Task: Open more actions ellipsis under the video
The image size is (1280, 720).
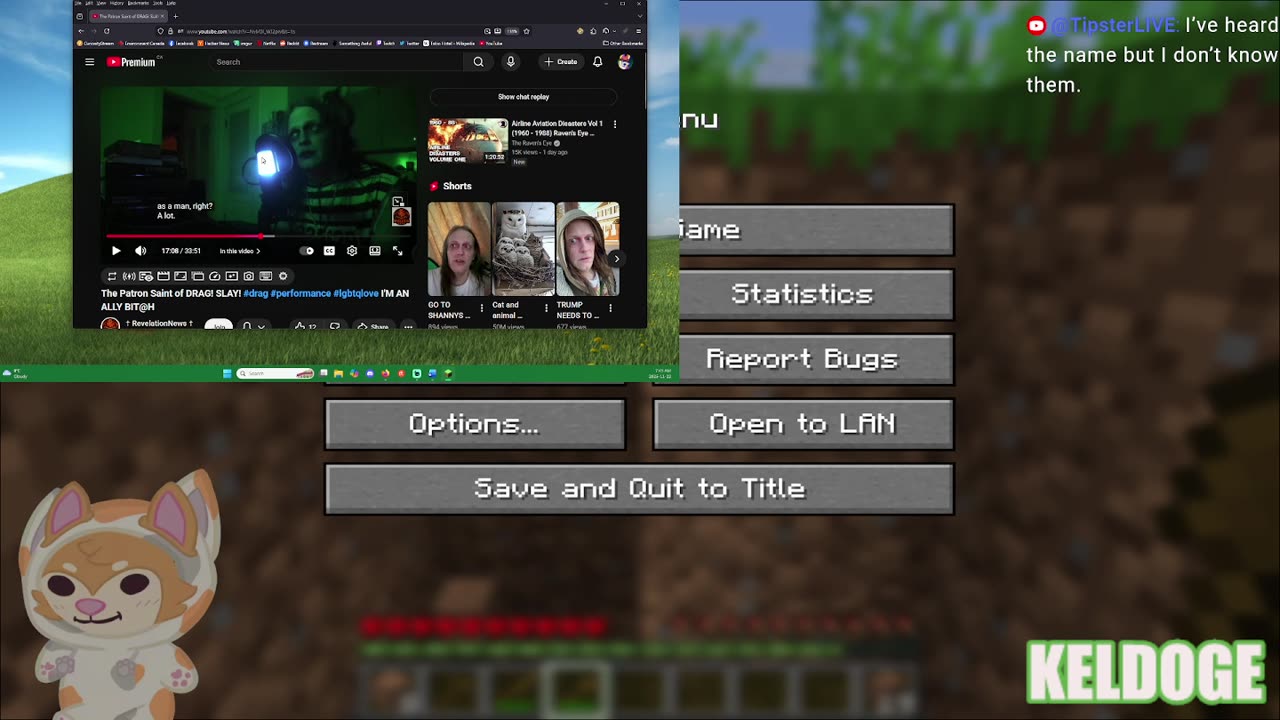Action: (x=408, y=326)
